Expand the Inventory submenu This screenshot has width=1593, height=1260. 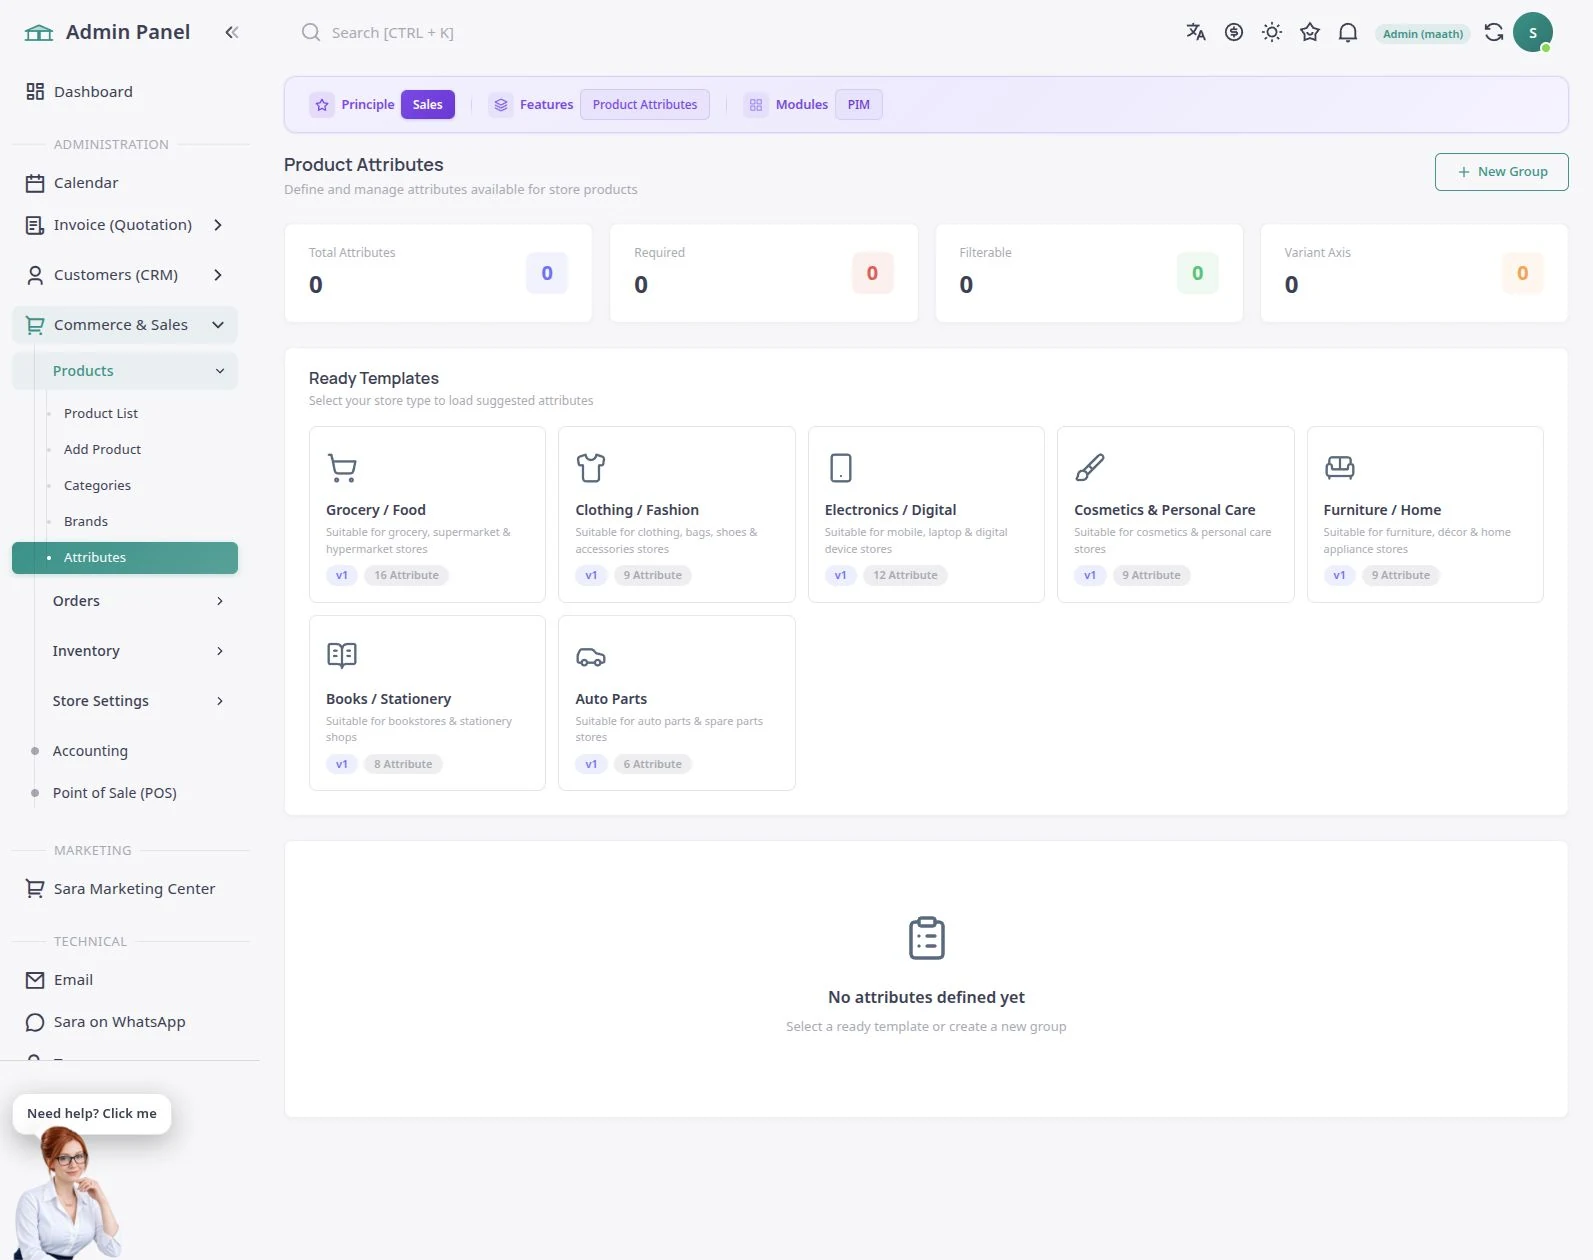tap(137, 651)
